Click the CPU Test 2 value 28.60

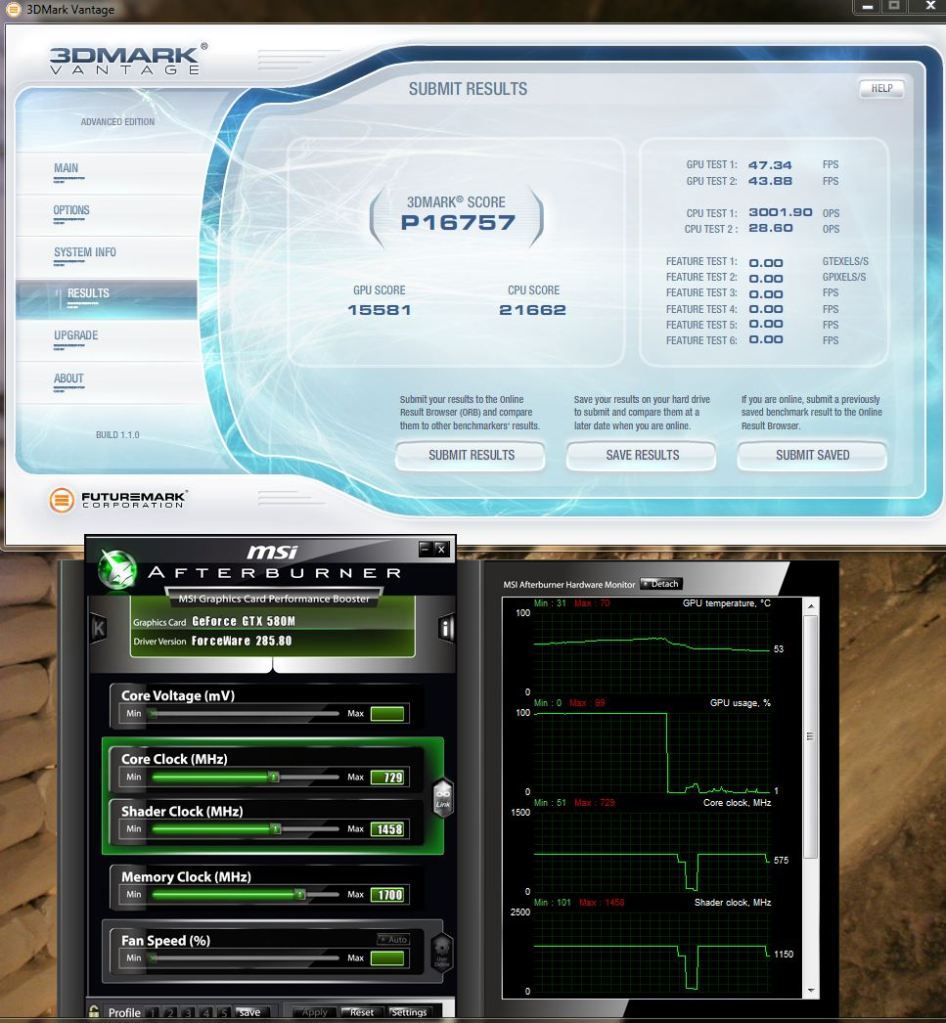pos(771,228)
